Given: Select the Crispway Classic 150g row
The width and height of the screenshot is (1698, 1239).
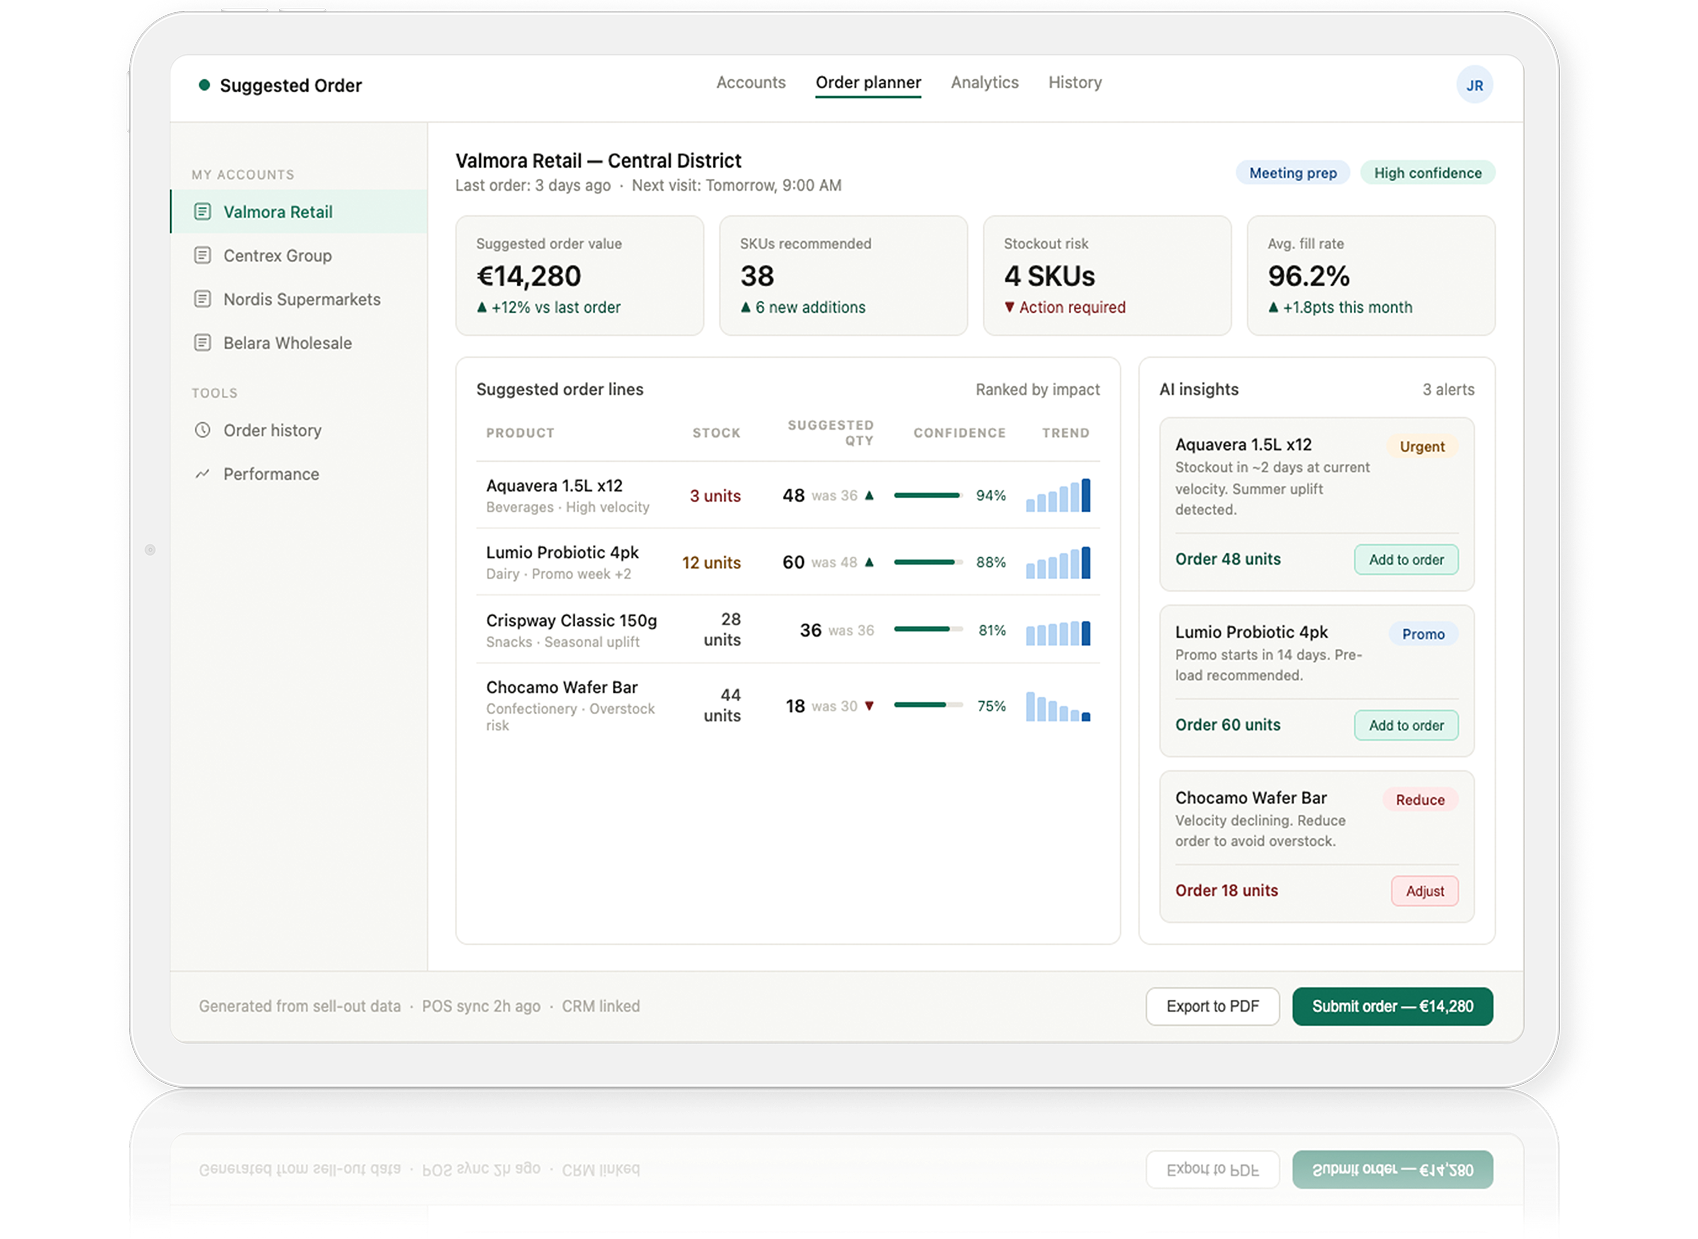Looking at the screenshot, I should [x=788, y=630].
